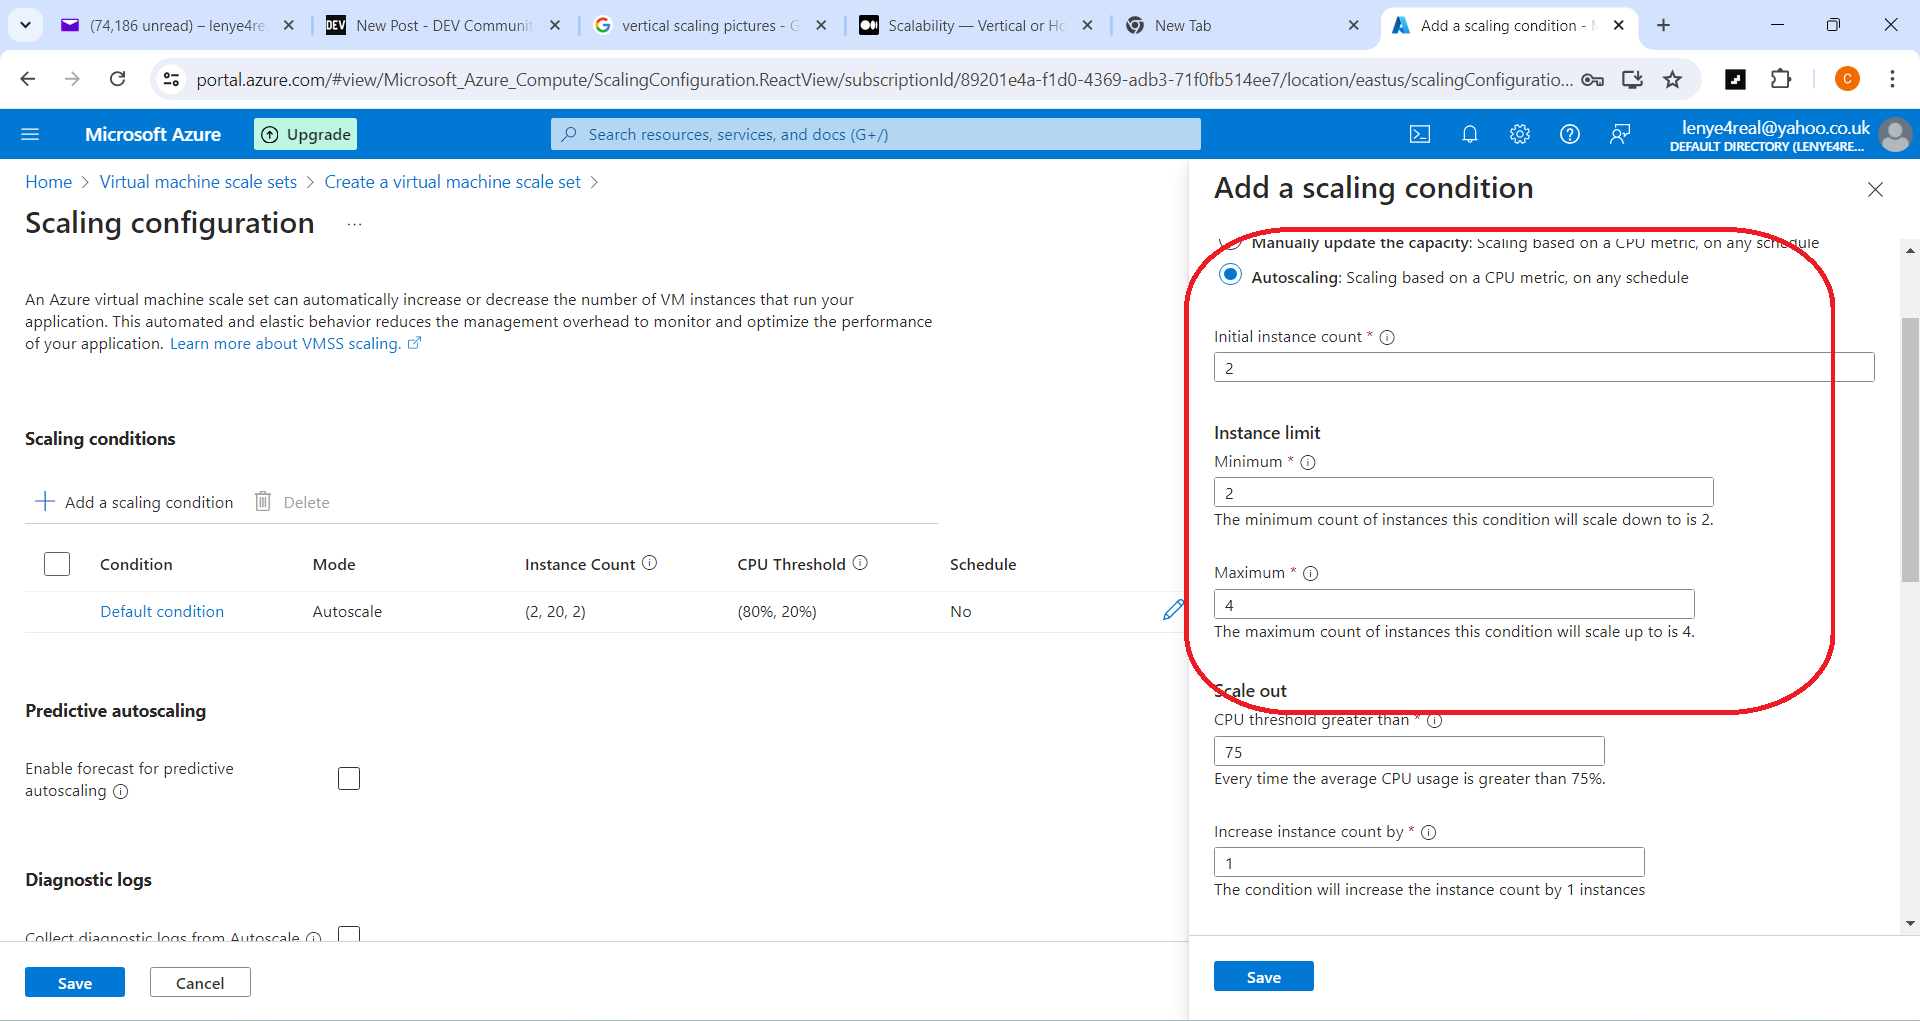
Task: Click the scaling panel scroll-down arrow
Action: [1910, 924]
